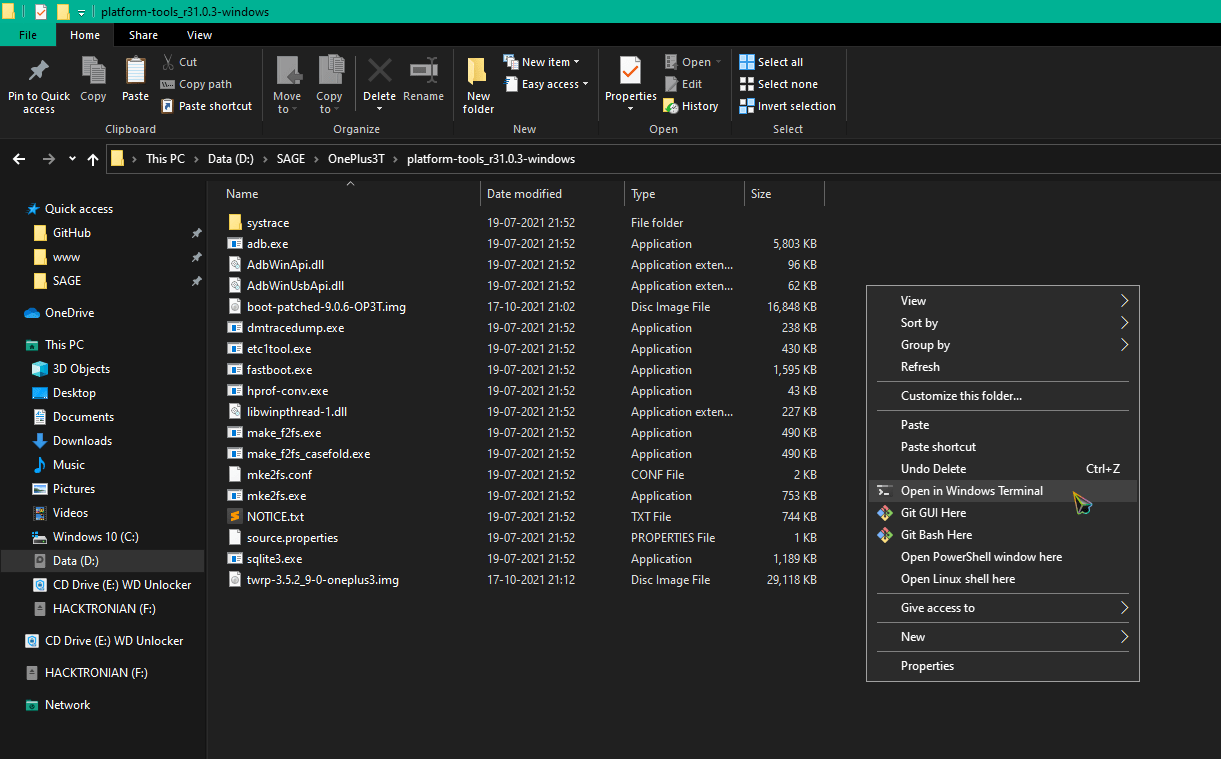Switch to the Share tab
The image size is (1221, 759).
pos(143,35)
